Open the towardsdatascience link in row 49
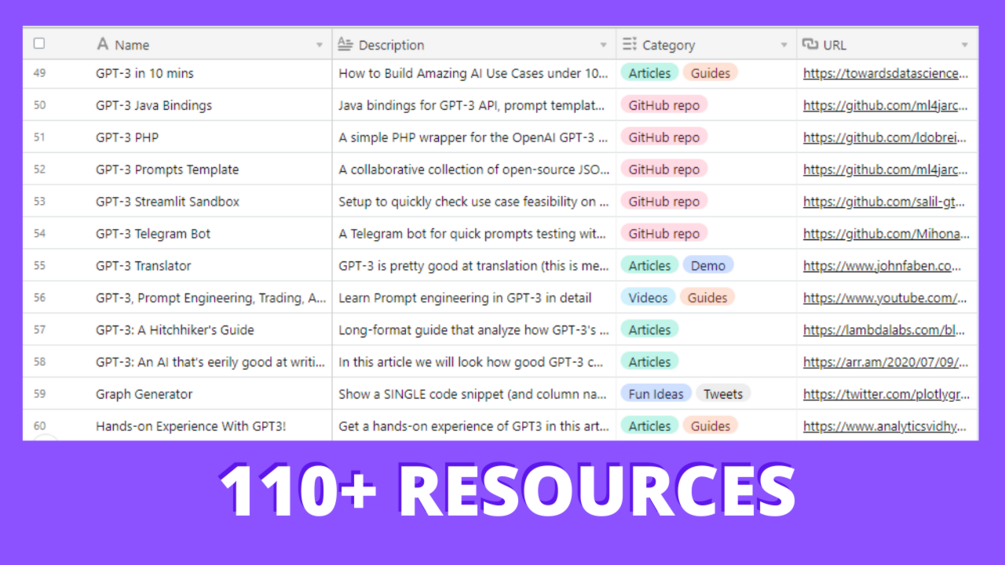This screenshot has width=1005, height=565. tap(885, 73)
